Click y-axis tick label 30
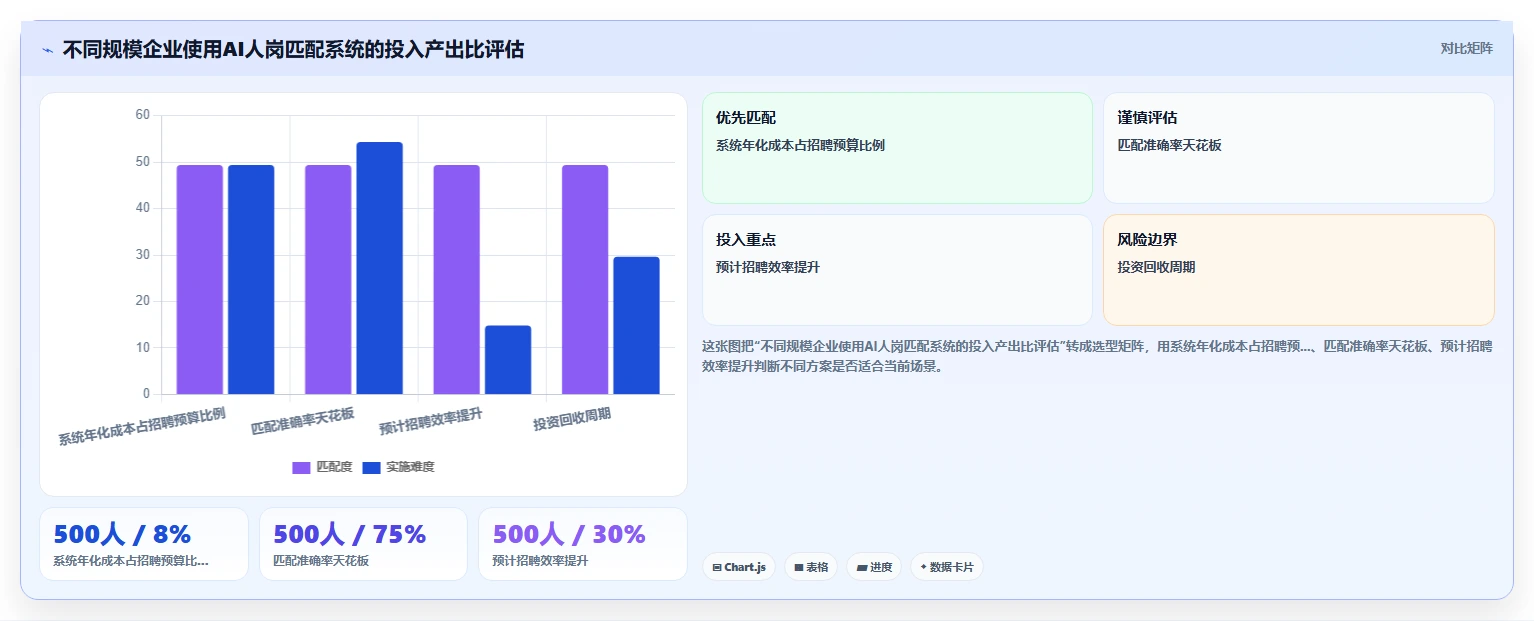1534x621 pixels. click(142, 255)
